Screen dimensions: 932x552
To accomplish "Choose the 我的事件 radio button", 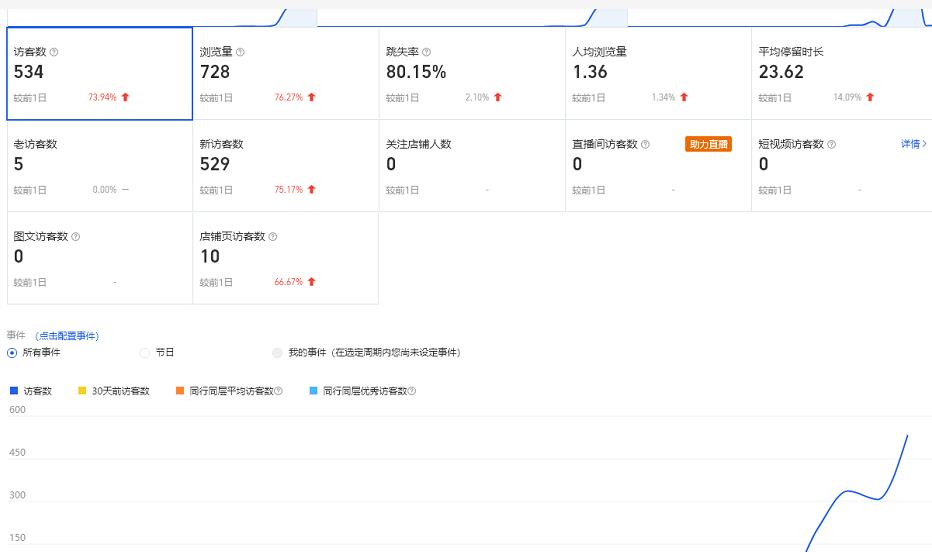I will (277, 353).
